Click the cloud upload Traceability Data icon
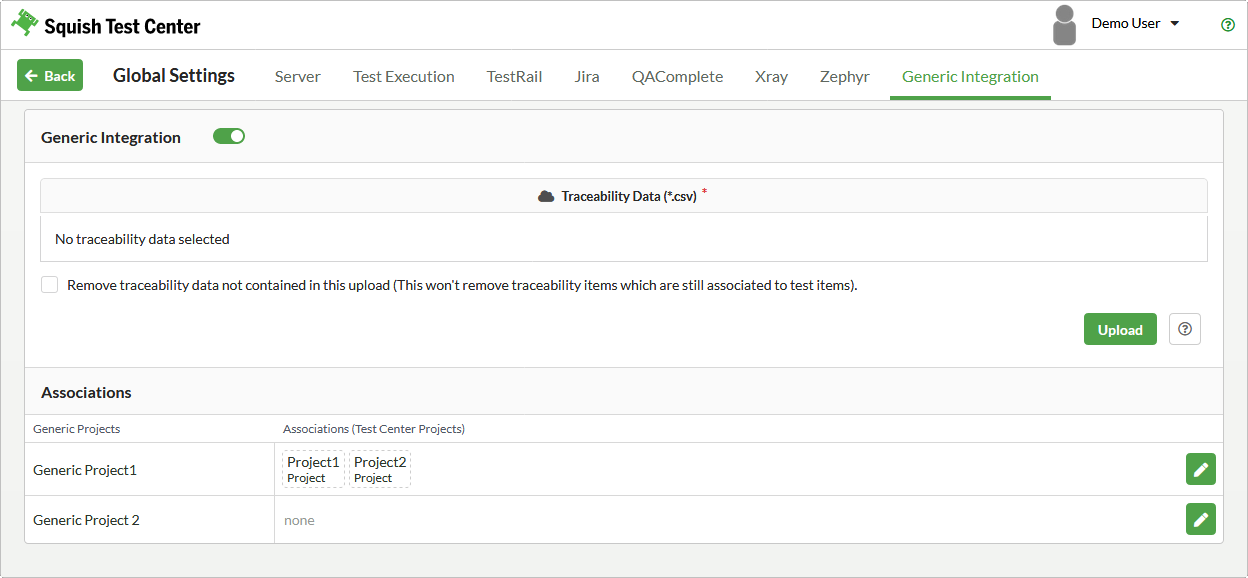The width and height of the screenshot is (1248, 578). click(546, 196)
